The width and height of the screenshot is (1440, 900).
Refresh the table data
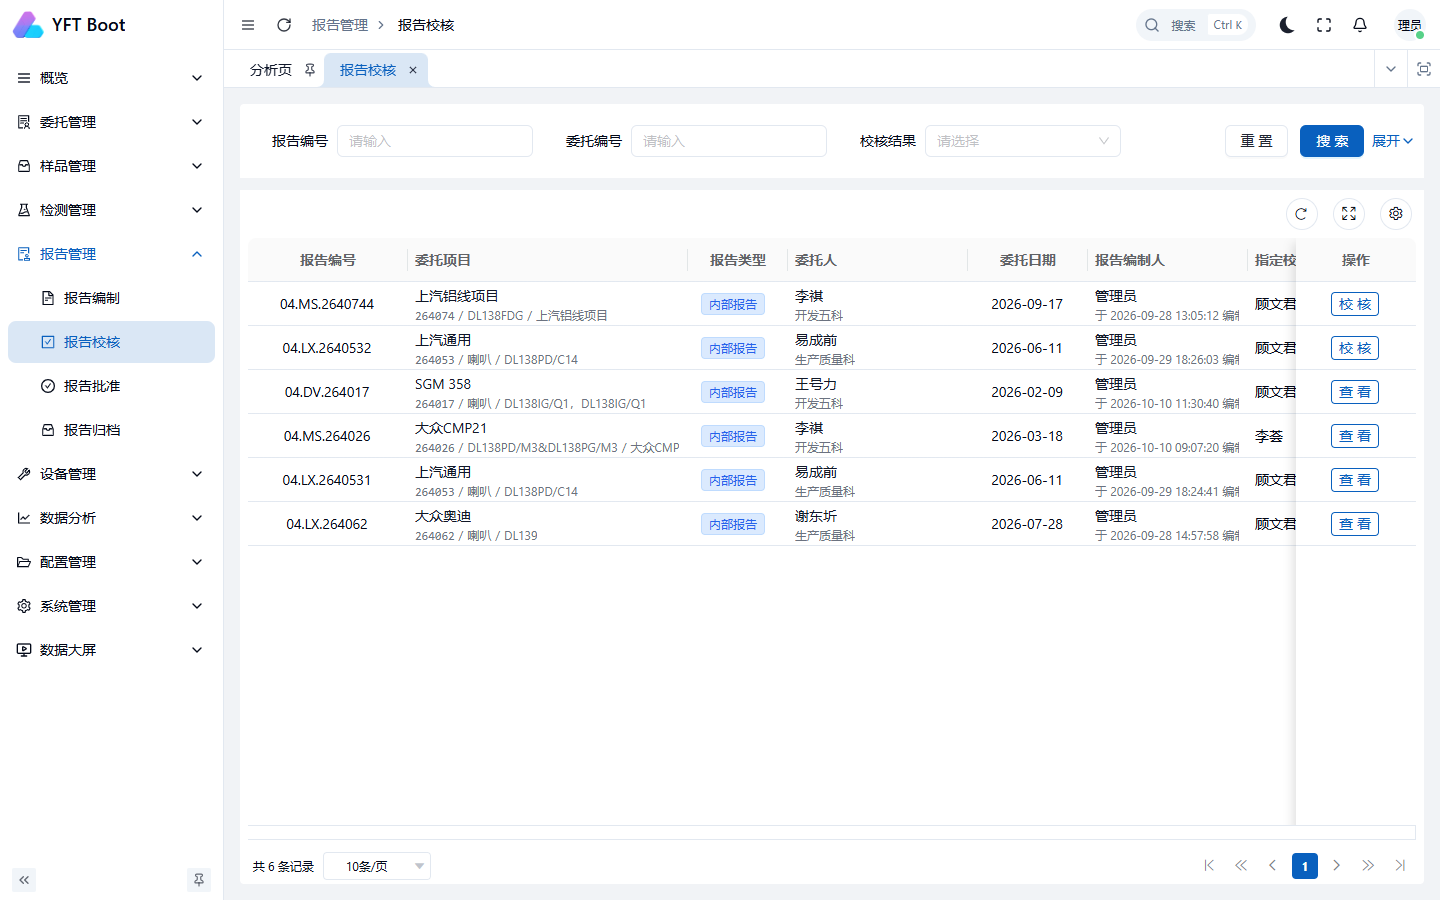(1301, 214)
